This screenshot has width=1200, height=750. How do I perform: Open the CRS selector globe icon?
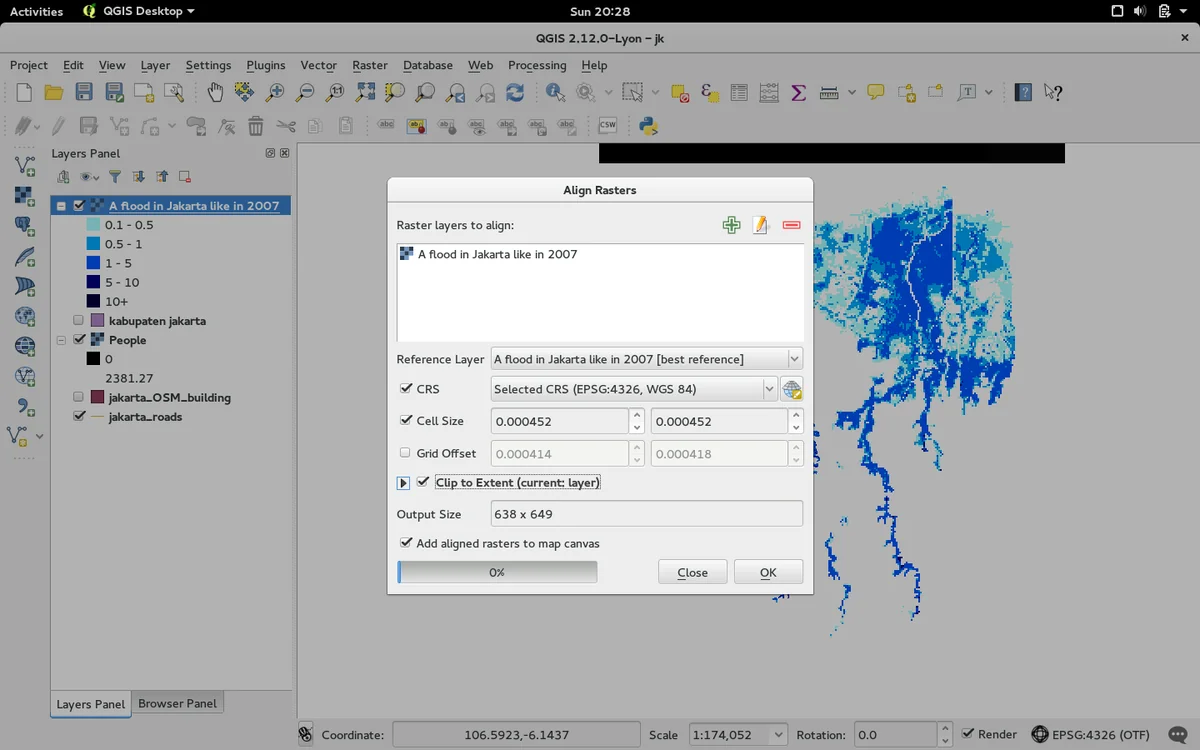(791, 389)
